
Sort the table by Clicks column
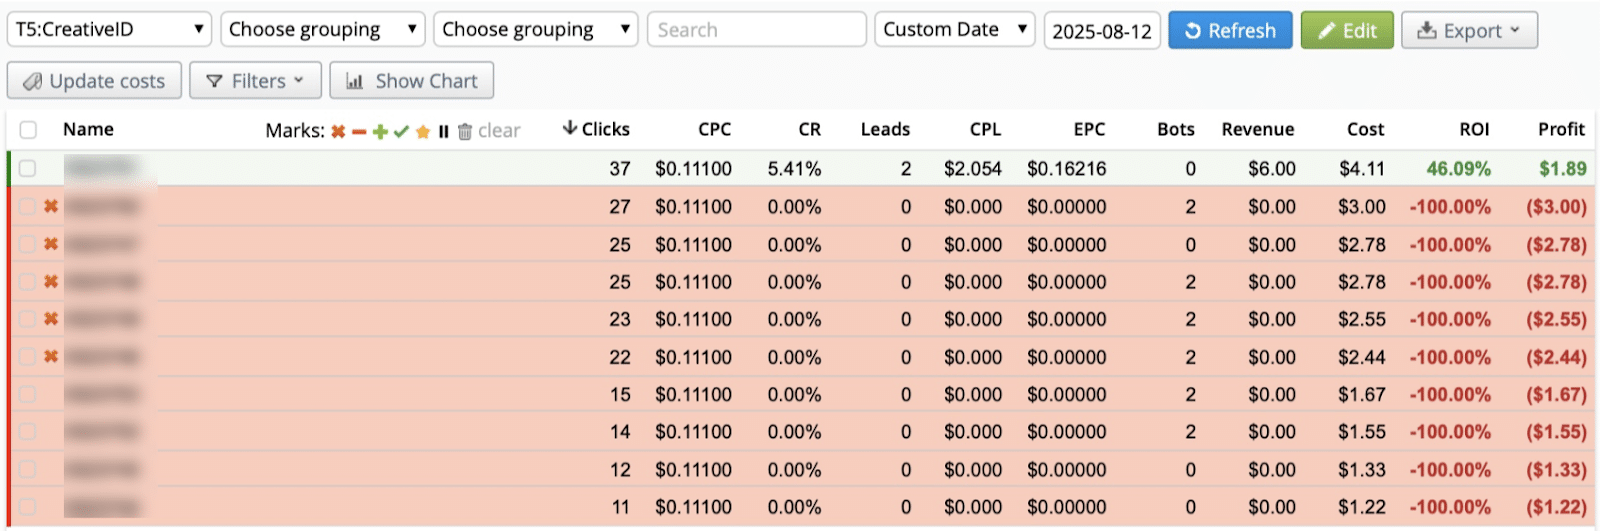tap(597, 129)
